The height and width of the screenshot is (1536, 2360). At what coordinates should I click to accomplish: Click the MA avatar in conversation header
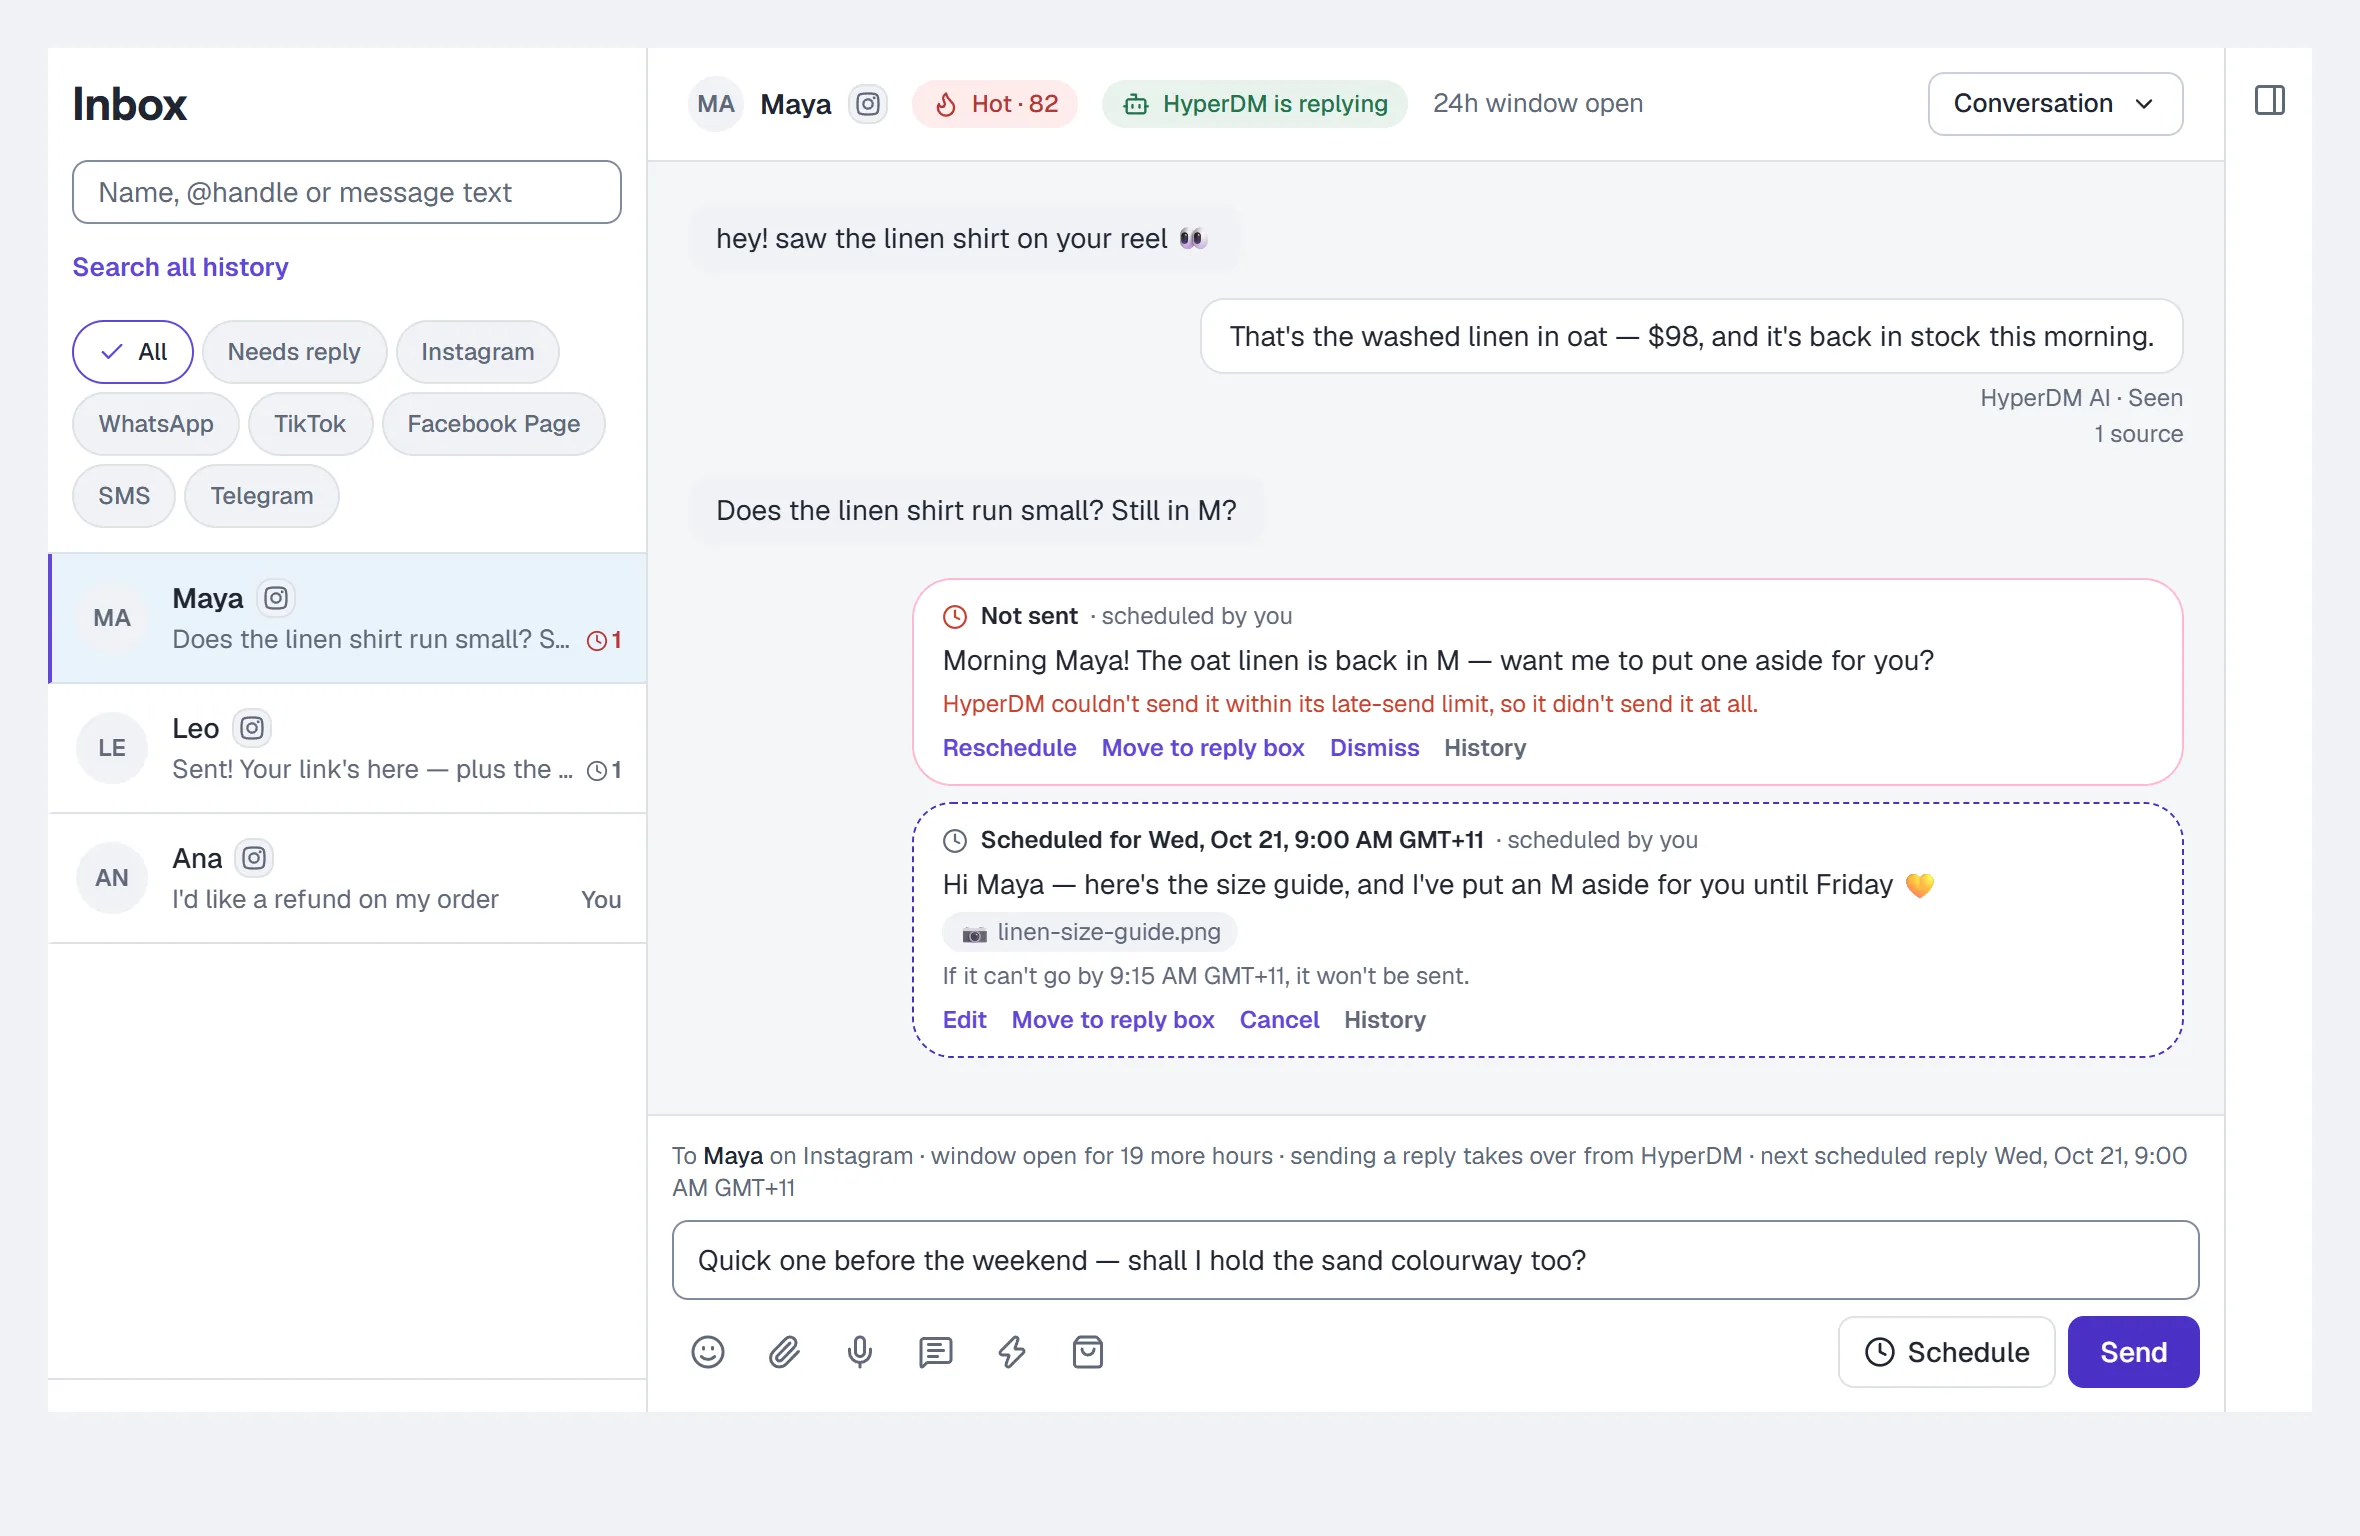(x=716, y=104)
